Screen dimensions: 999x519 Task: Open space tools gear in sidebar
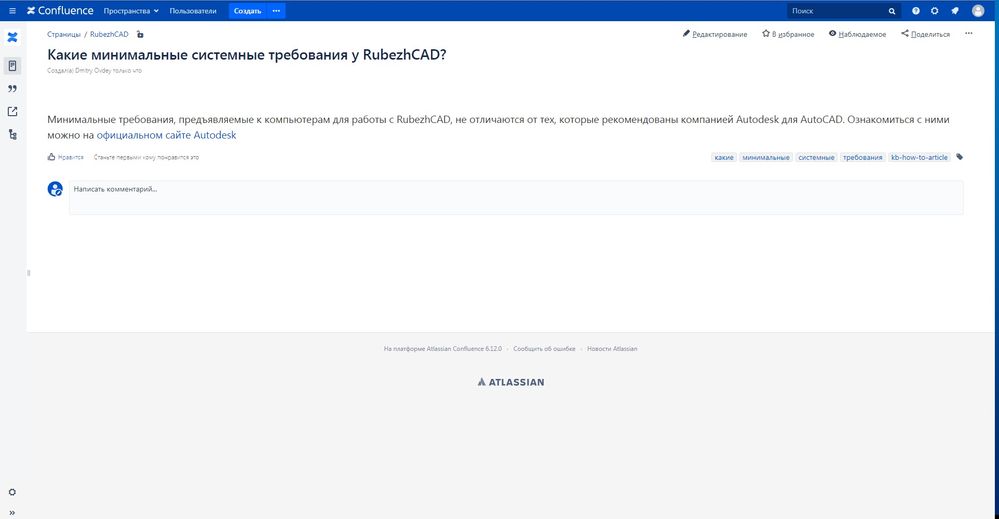[12, 492]
